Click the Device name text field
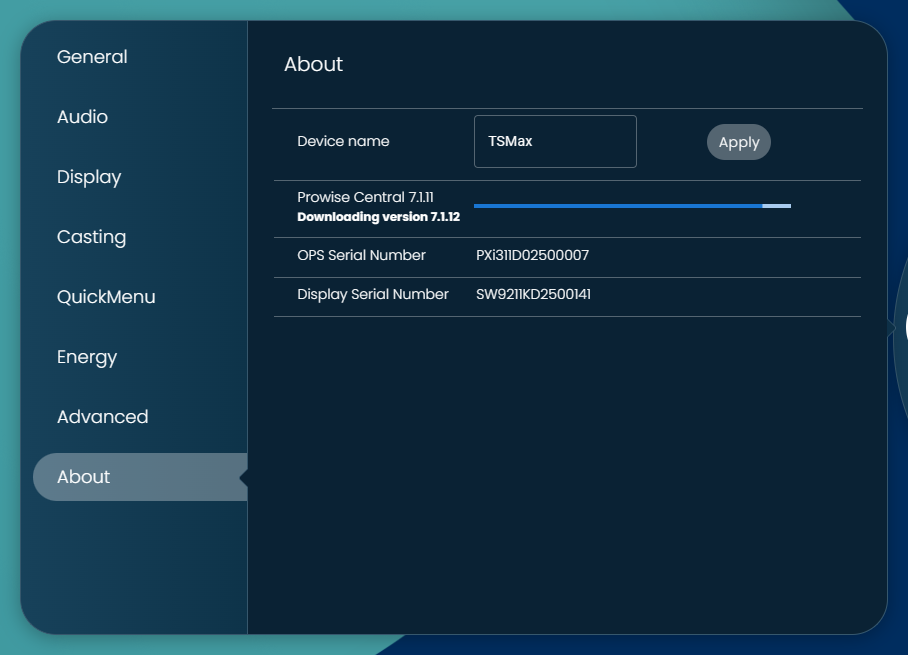The image size is (908, 655). pyautogui.click(x=555, y=142)
